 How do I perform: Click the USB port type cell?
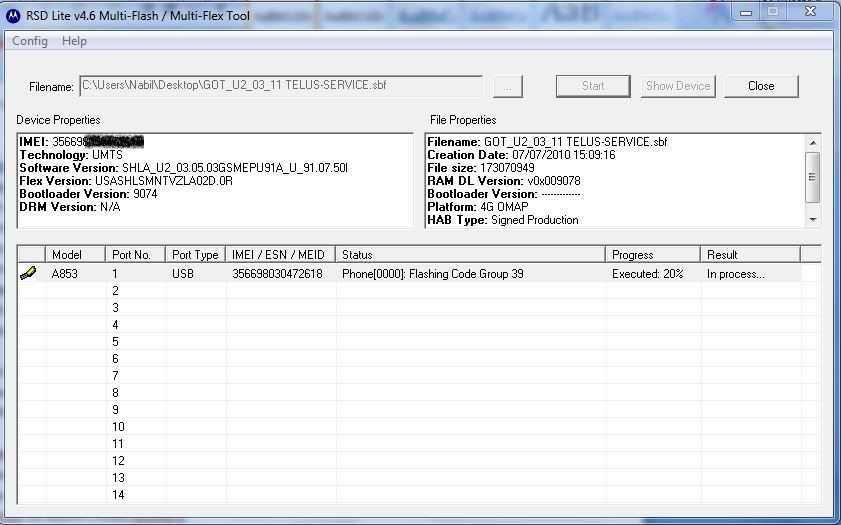pyautogui.click(x=183, y=273)
